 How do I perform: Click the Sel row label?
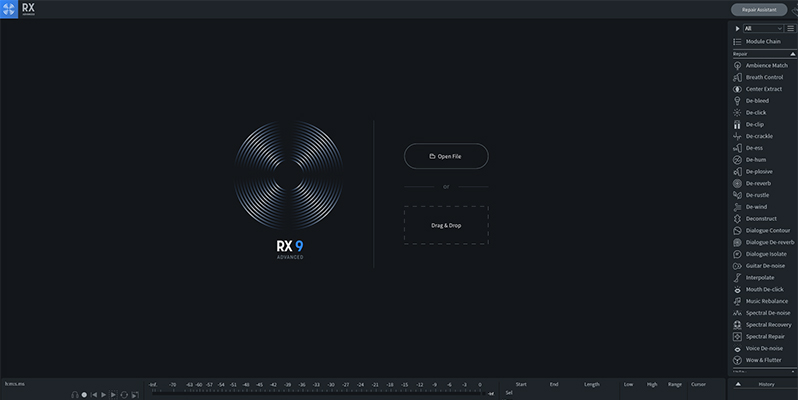509,393
